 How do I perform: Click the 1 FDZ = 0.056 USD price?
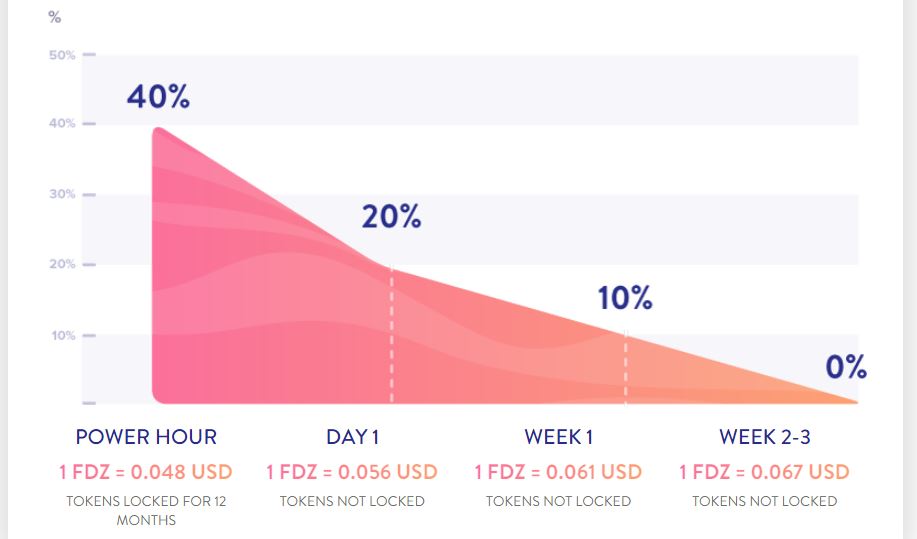click(x=352, y=472)
